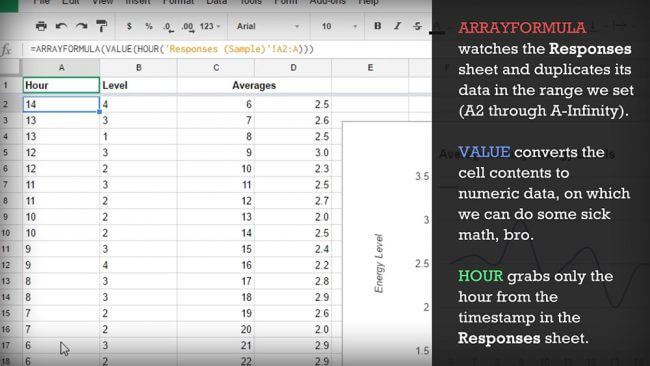Click the "Level" header cell
Viewport: 650px width, 366px height.
pyautogui.click(x=138, y=85)
